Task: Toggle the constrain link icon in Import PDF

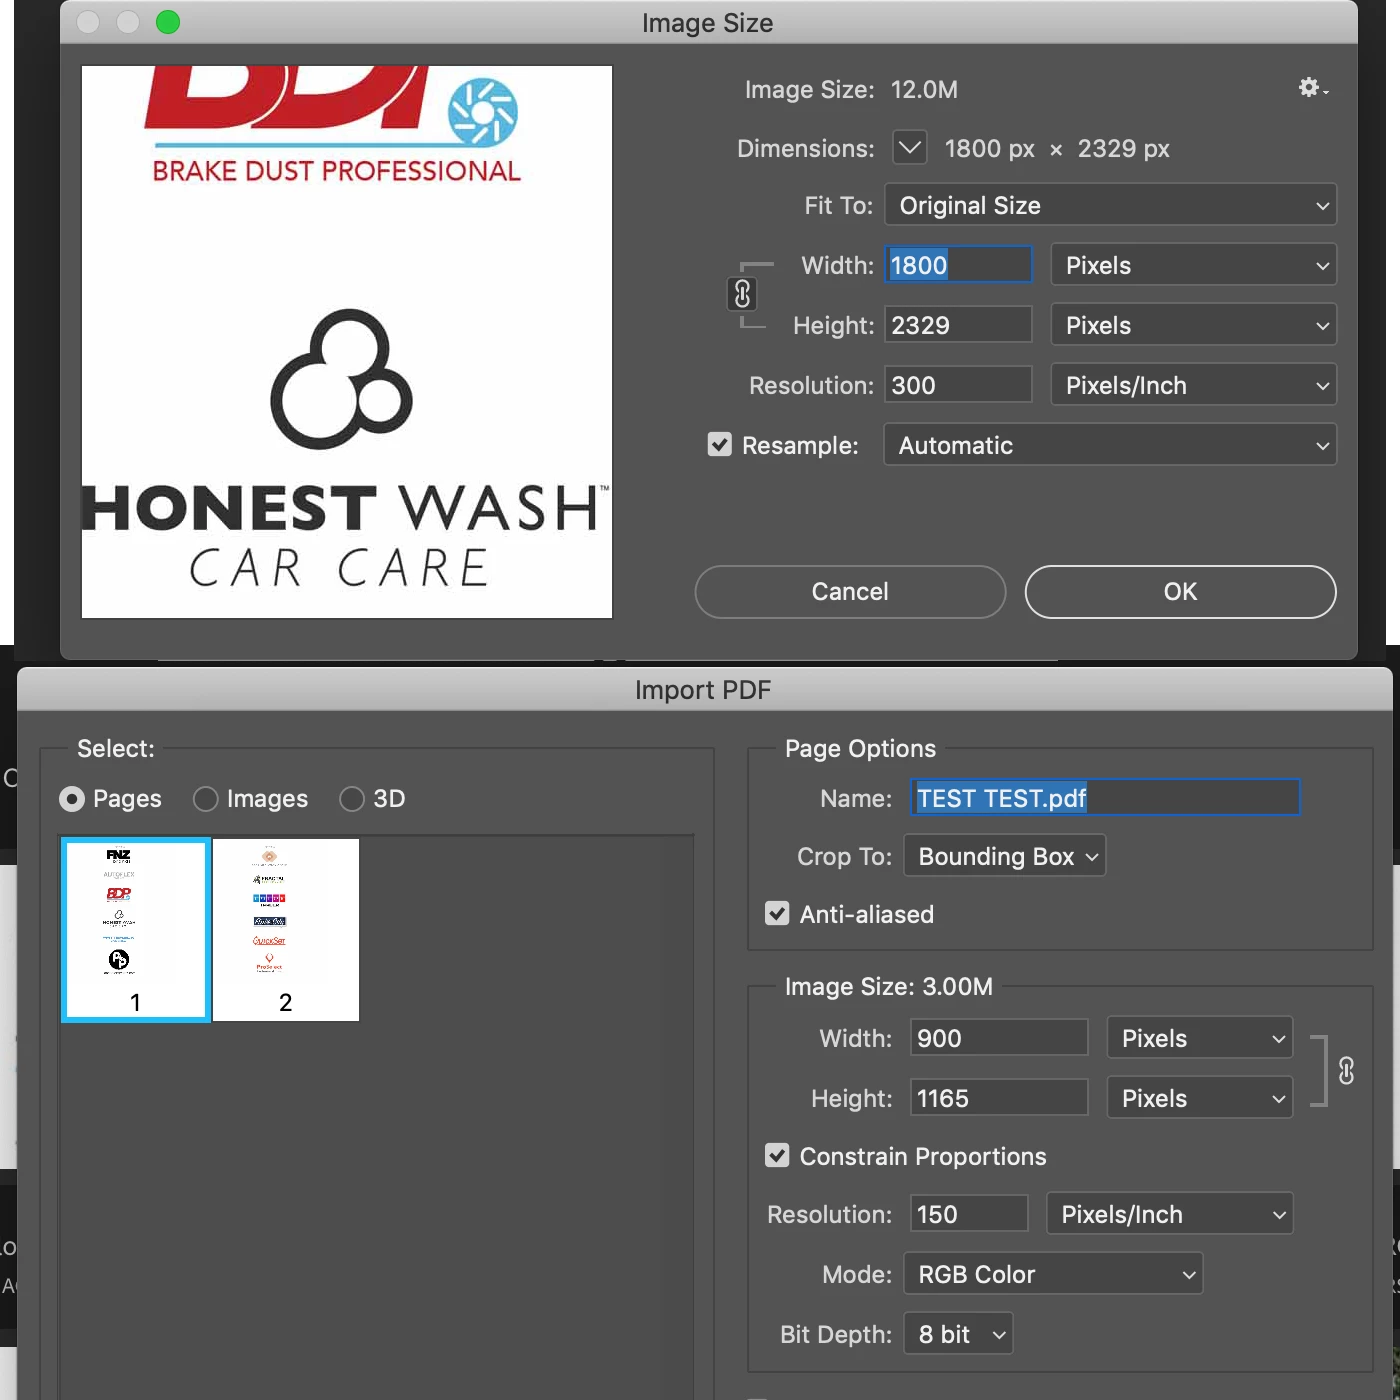Action: (1347, 1071)
